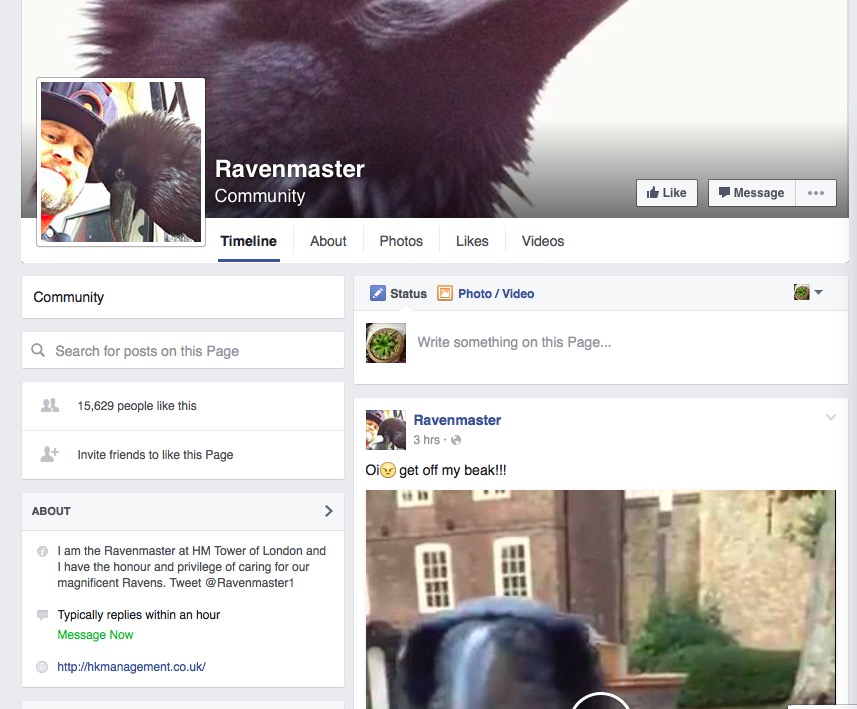This screenshot has width=857, height=709.
Task: Click the public globe privacy icon
Action: pyautogui.click(x=456, y=440)
